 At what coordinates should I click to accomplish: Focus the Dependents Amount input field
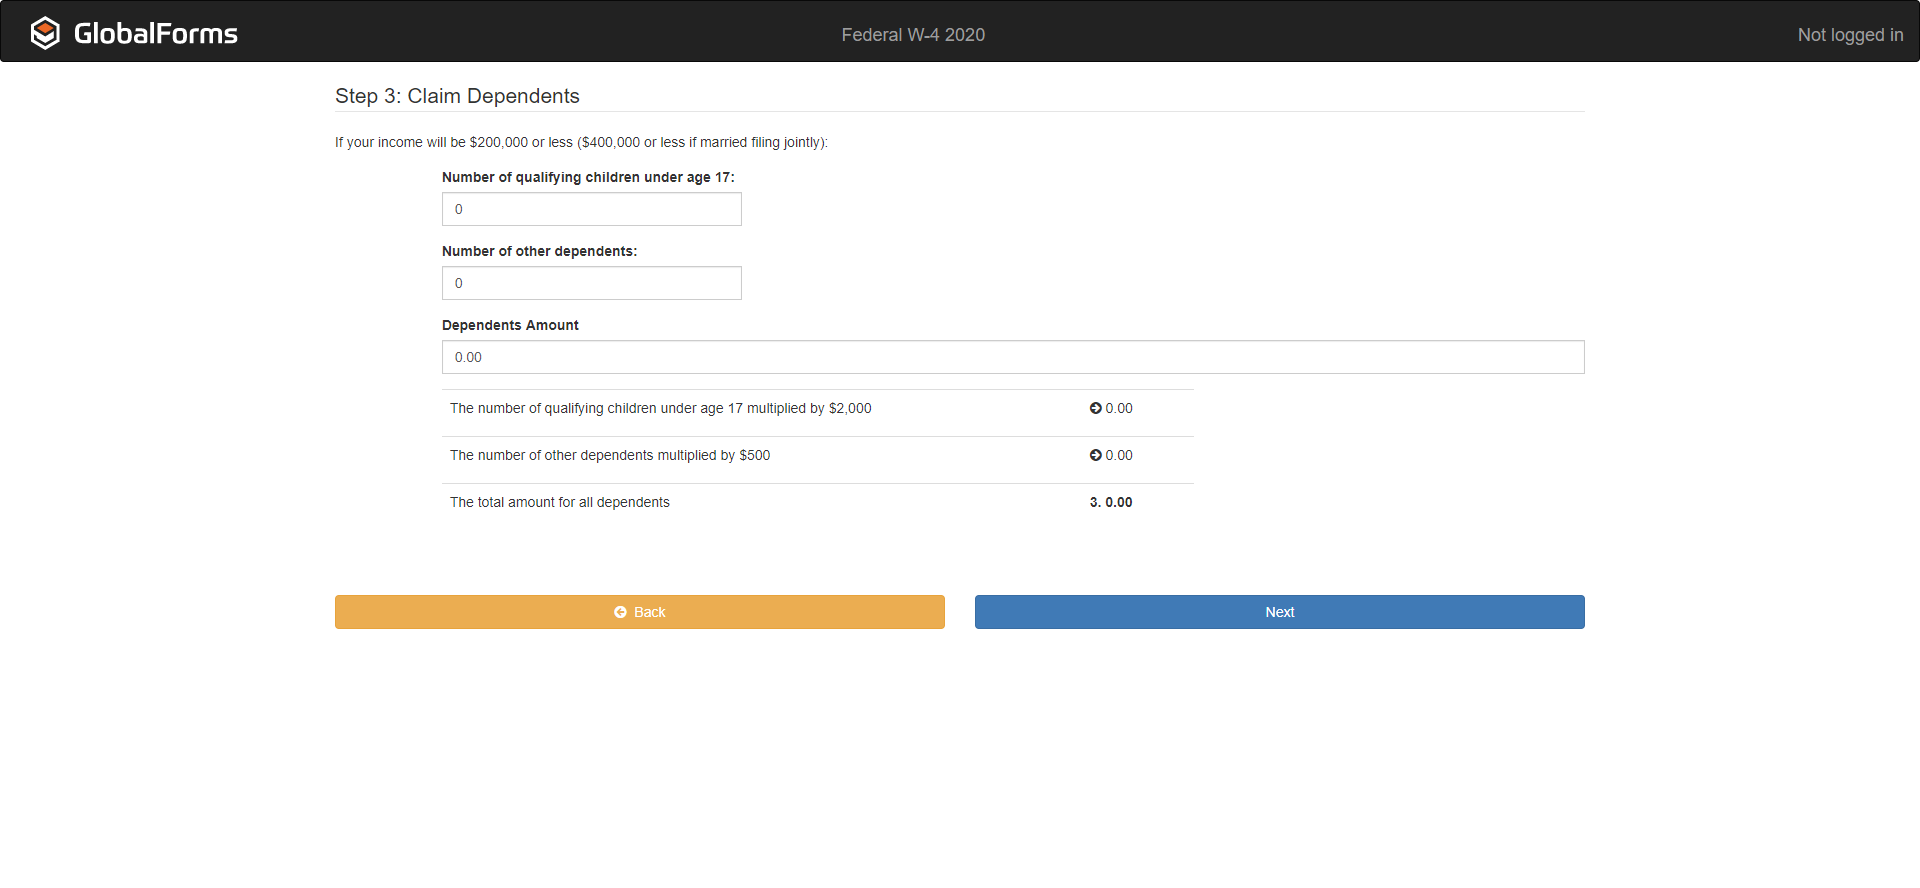point(1012,357)
